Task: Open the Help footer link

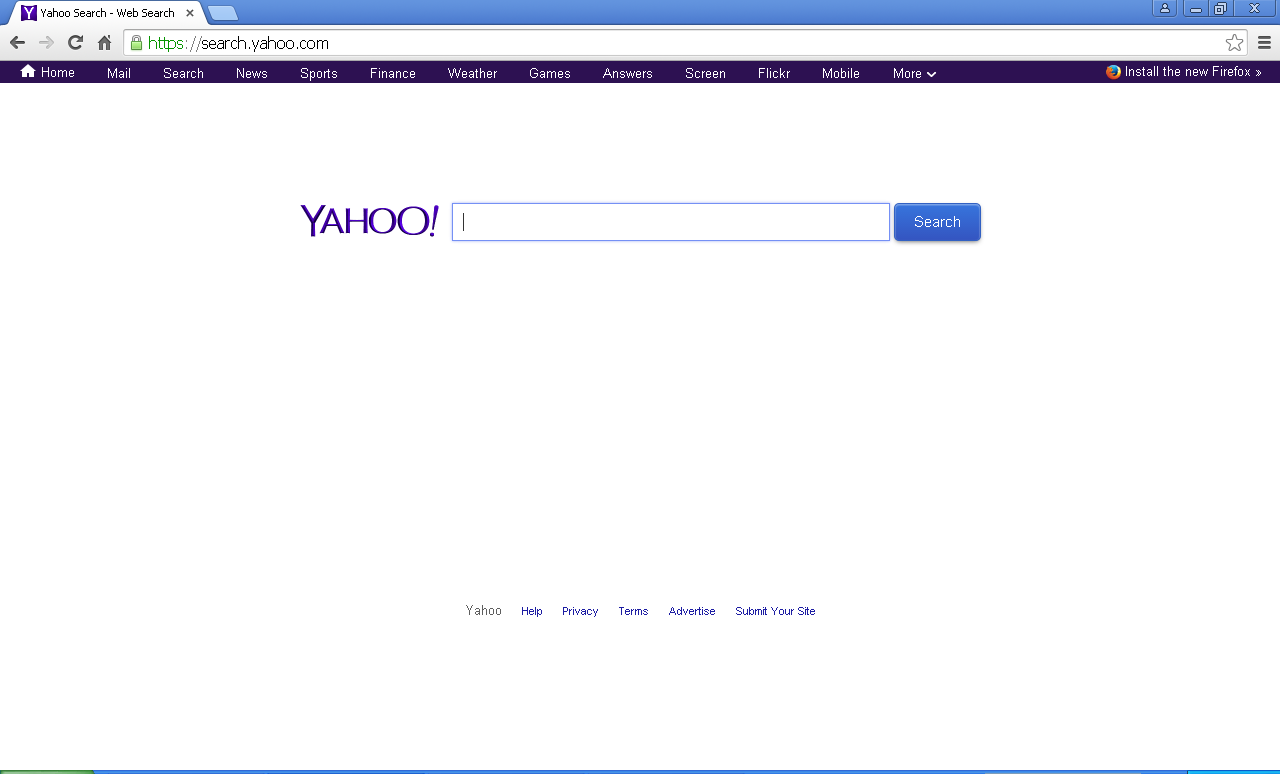Action: tap(532, 611)
